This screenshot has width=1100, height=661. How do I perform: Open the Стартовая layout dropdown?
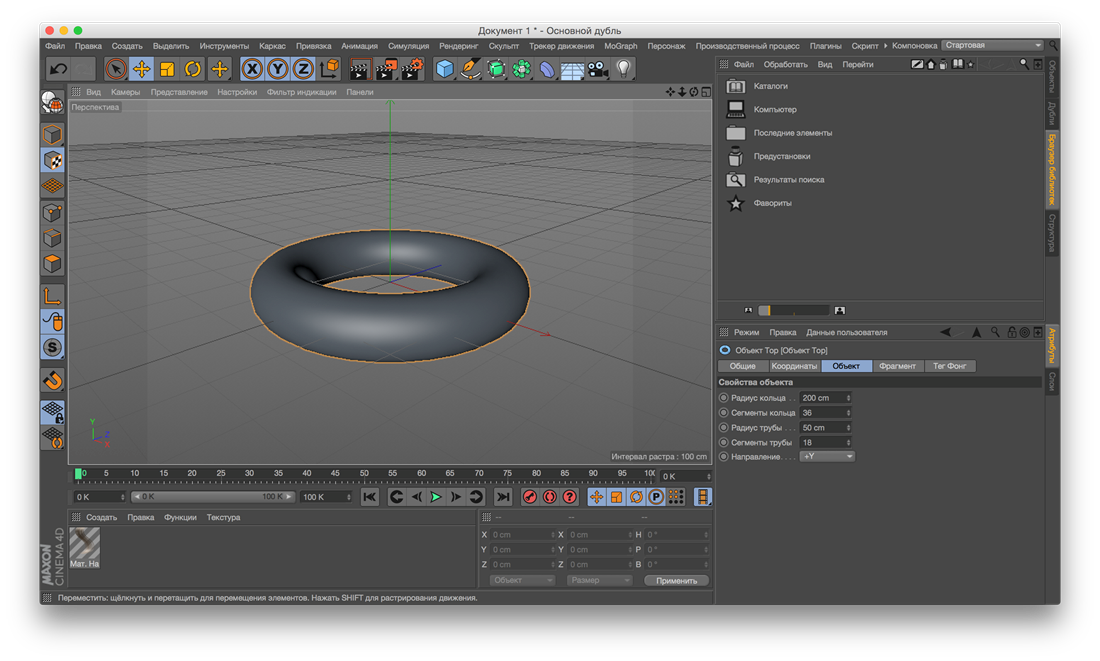click(992, 45)
